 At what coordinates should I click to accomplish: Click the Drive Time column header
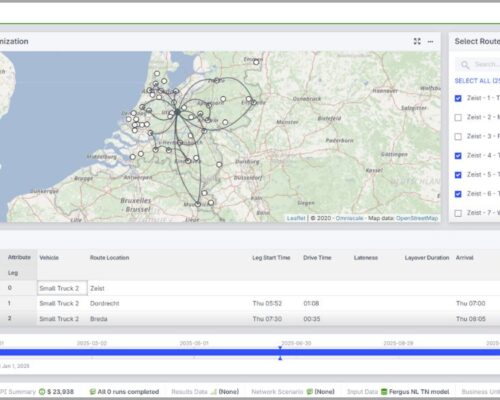point(317,258)
